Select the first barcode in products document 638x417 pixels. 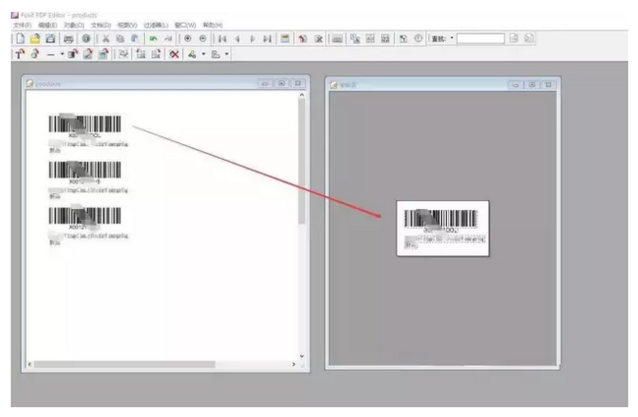click(85, 124)
